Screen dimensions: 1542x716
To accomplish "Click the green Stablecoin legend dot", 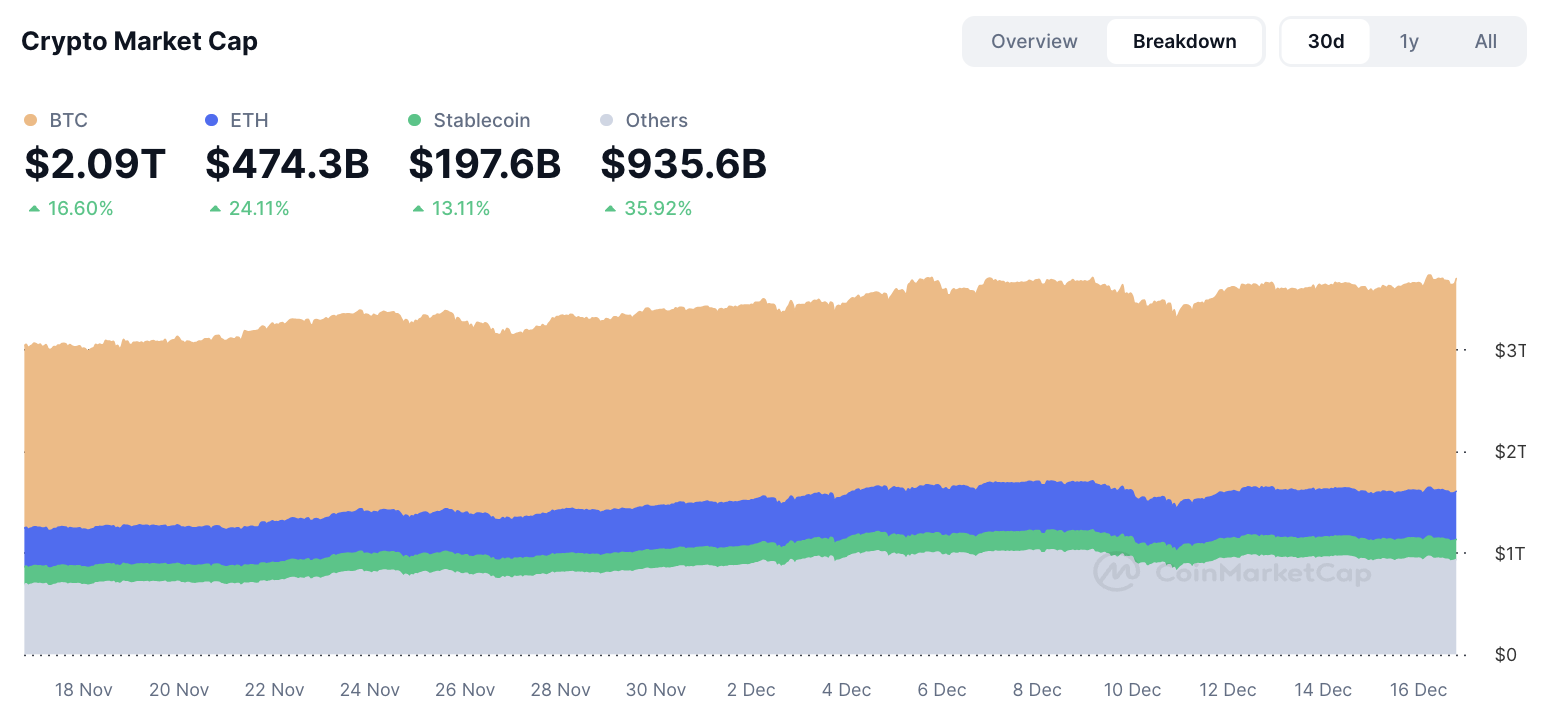I will (x=415, y=120).
